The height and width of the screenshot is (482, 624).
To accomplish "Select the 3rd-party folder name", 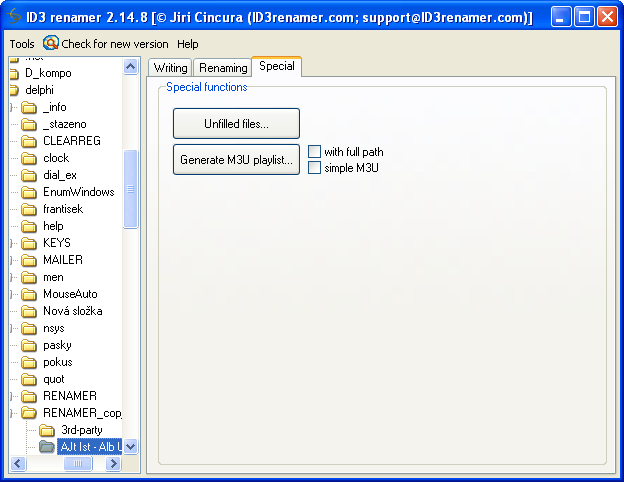I will (x=82, y=430).
